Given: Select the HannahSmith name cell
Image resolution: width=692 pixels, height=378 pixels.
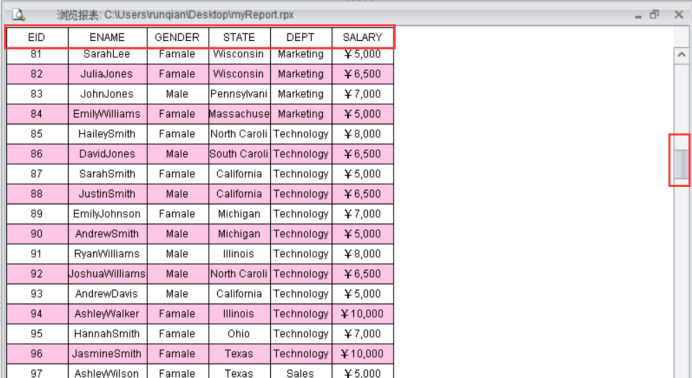Looking at the screenshot, I should (x=108, y=334).
